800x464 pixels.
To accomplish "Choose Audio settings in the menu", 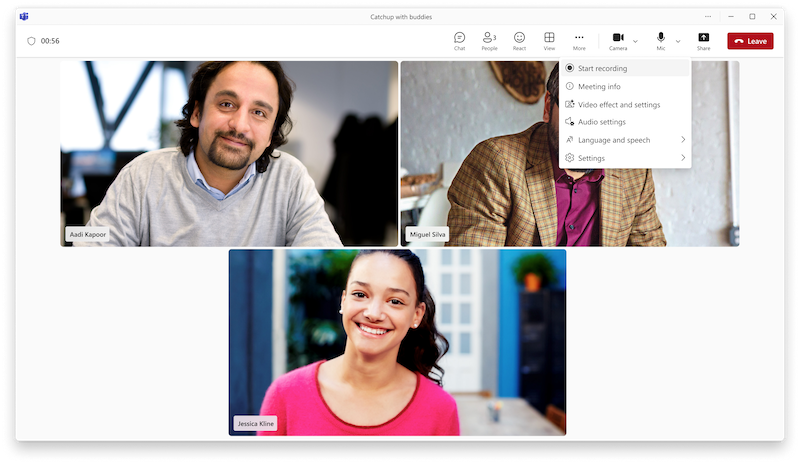I will tap(625, 122).
